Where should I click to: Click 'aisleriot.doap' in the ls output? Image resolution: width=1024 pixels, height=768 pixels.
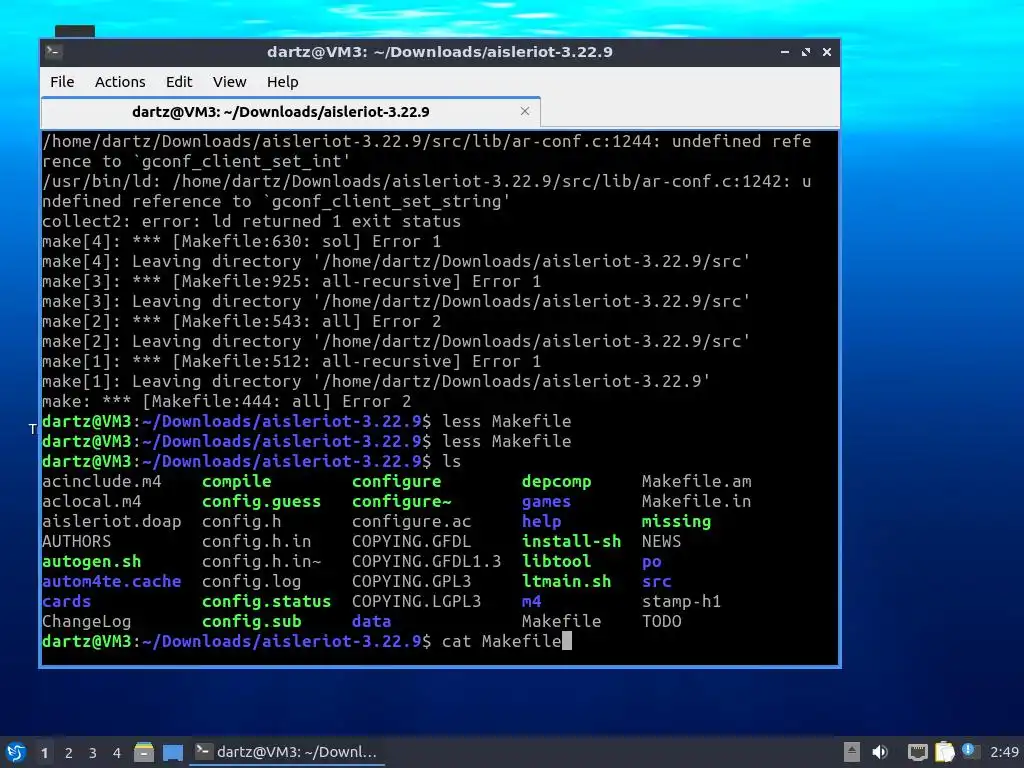point(112,522)
